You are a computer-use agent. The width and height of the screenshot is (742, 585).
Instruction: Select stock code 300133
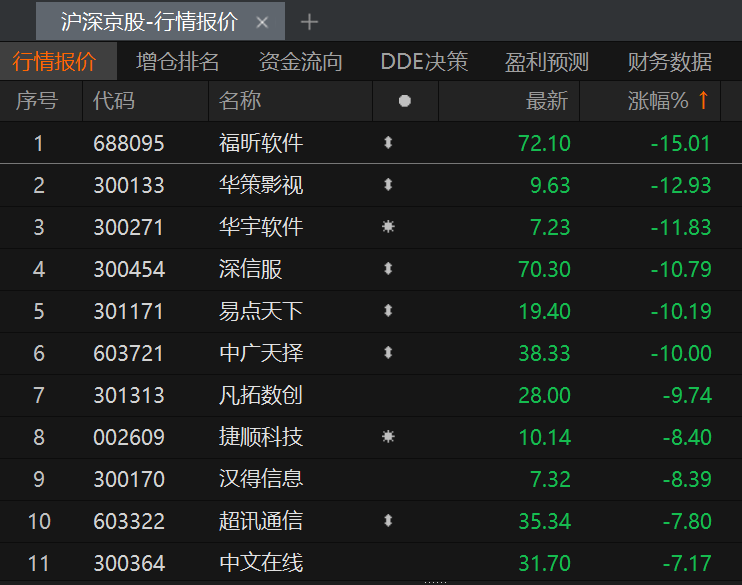(129, 186)
